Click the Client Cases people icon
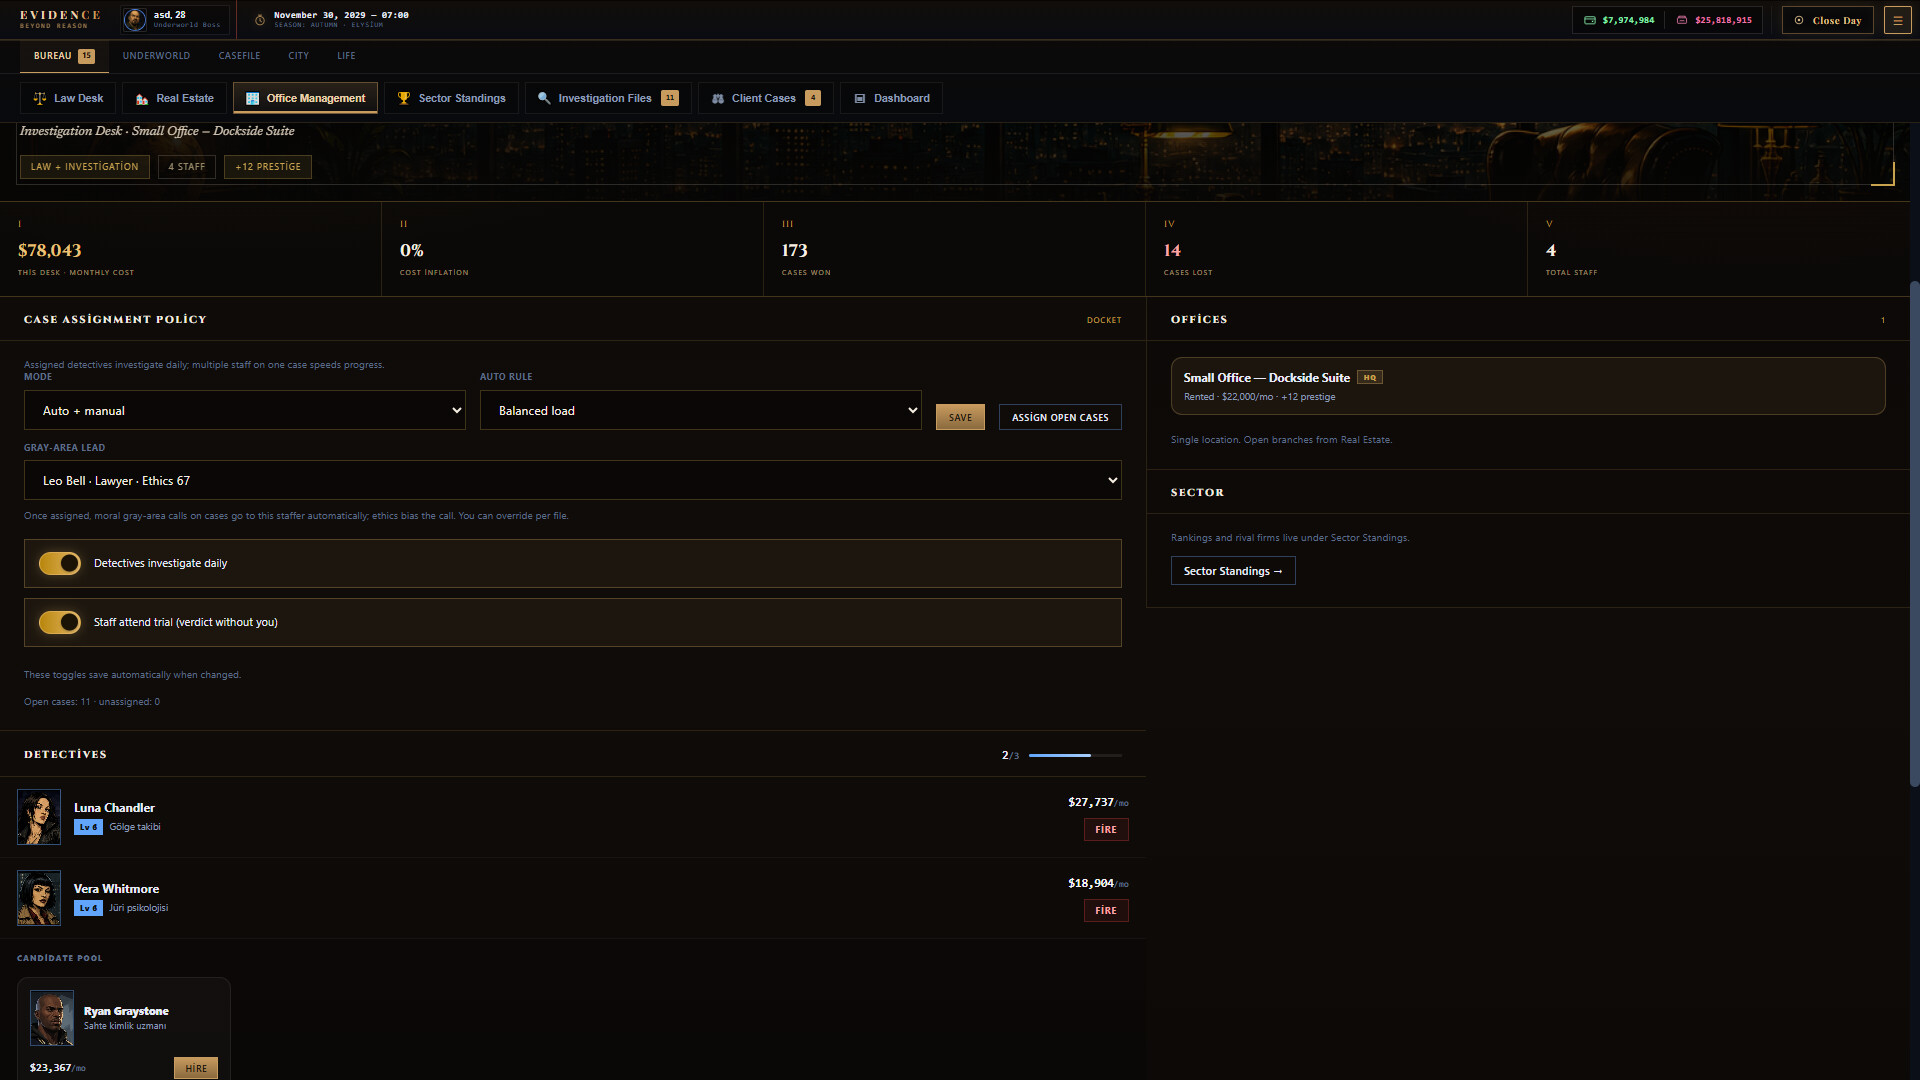 [x=718, y=98]
